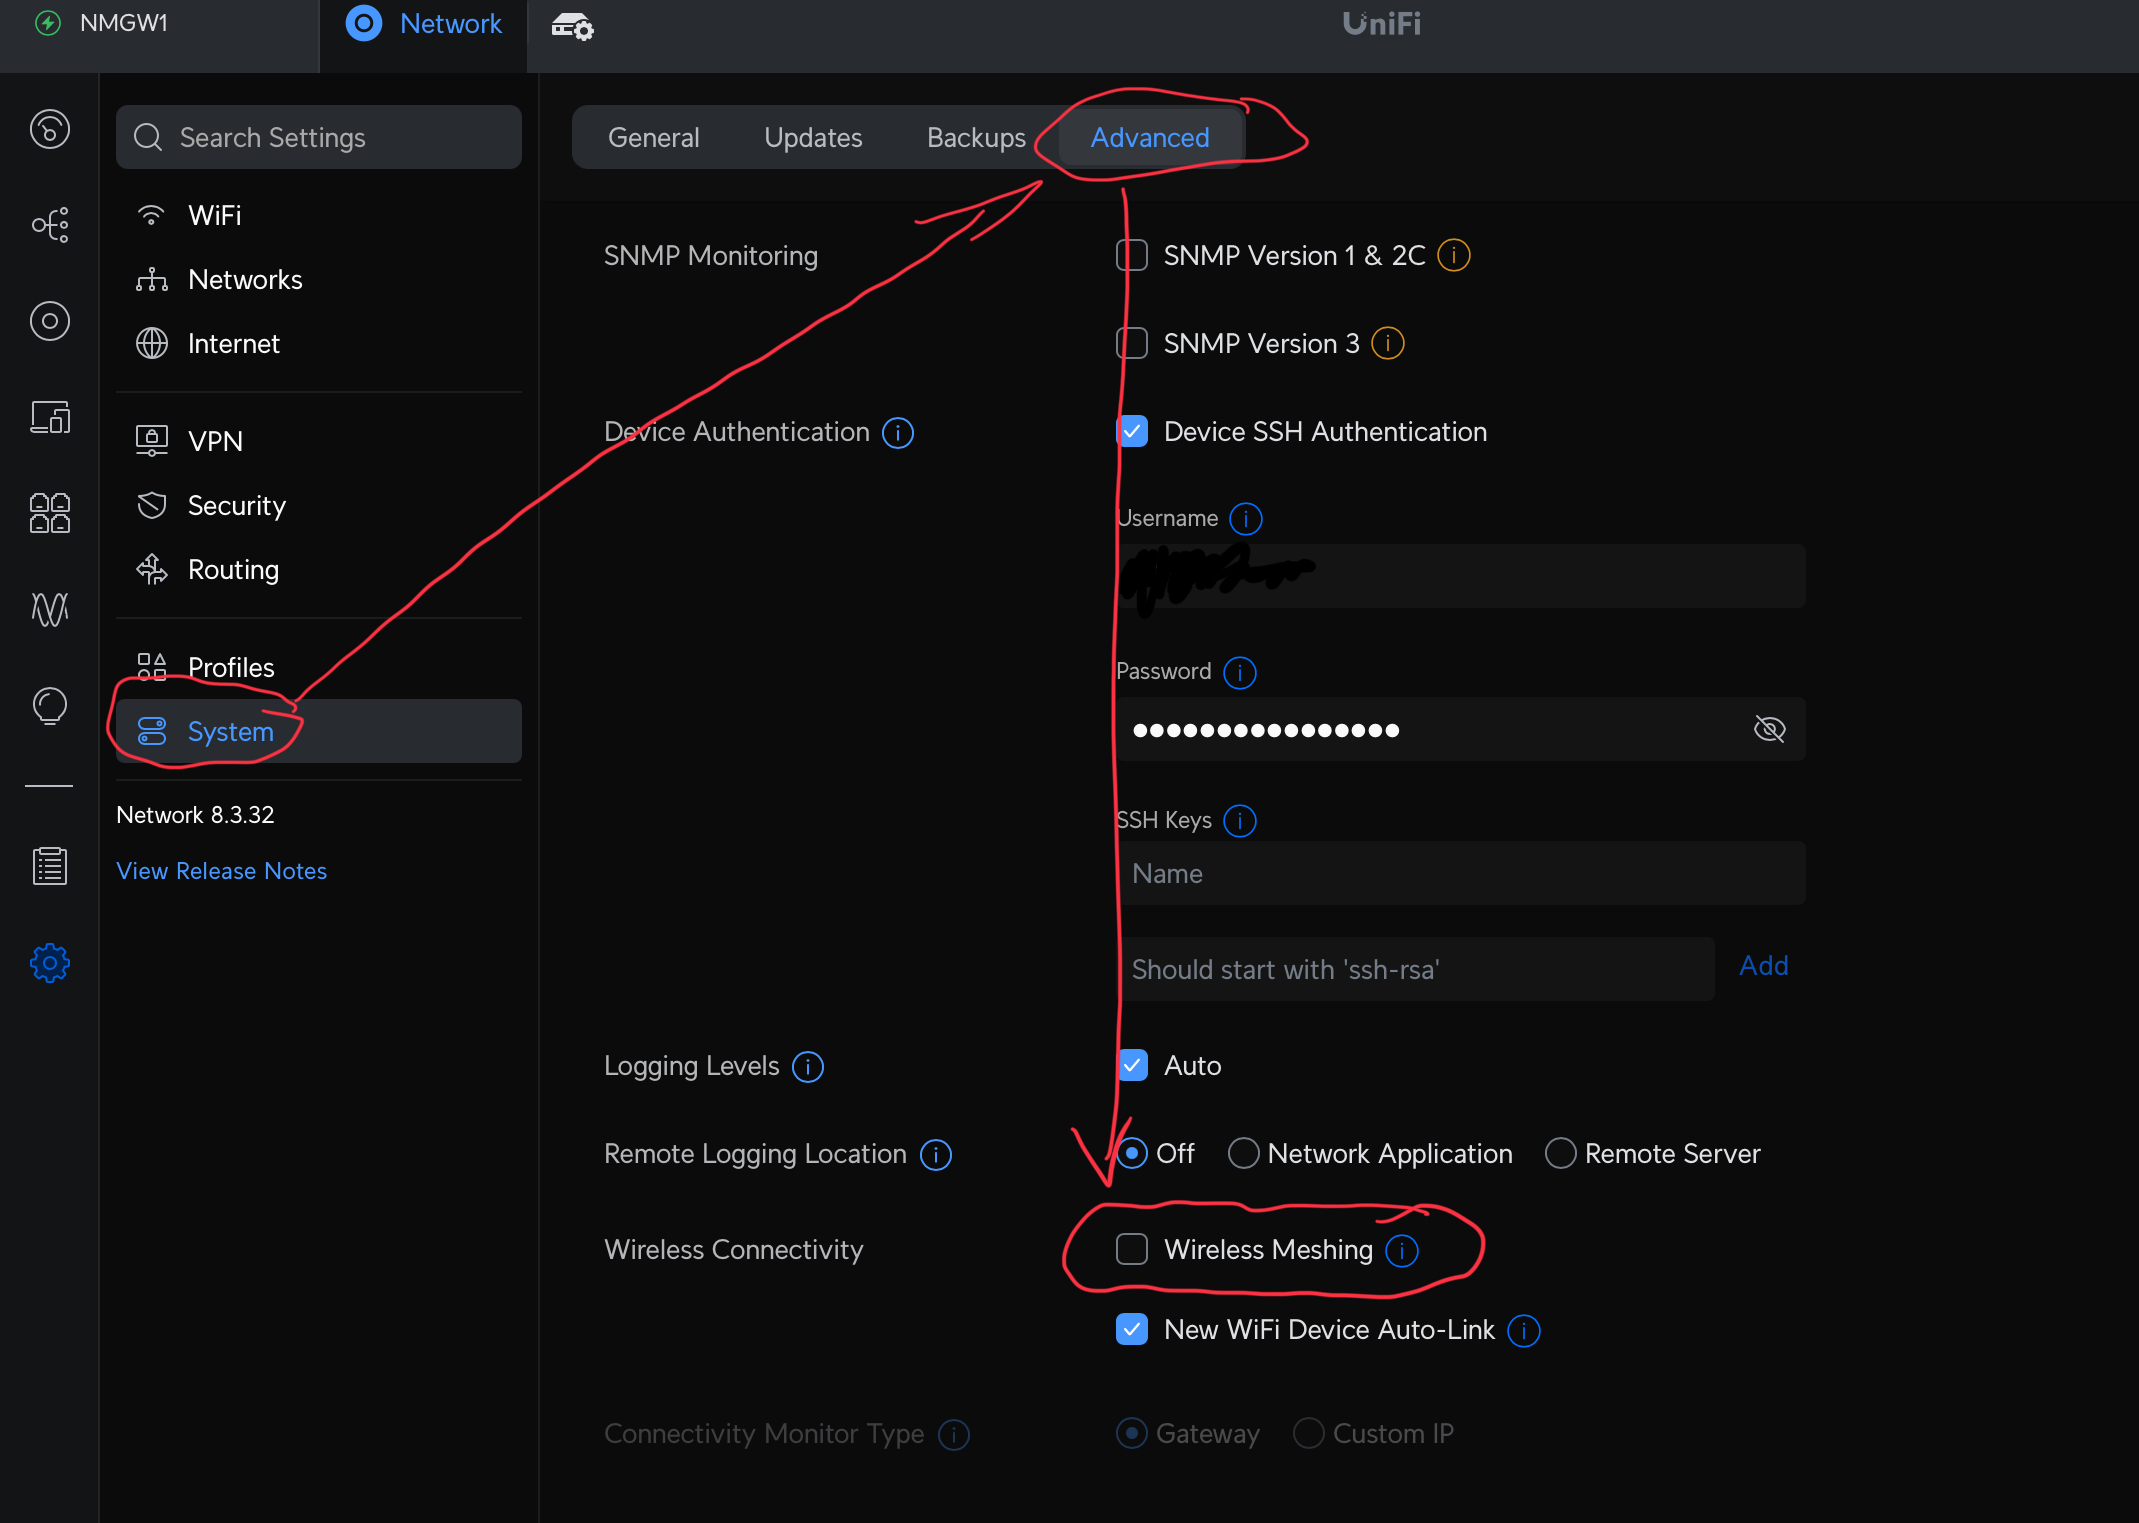Uncheck Device SSH Authentication
Viewport: 2139px width, 1523px height.
point(1132,432)
